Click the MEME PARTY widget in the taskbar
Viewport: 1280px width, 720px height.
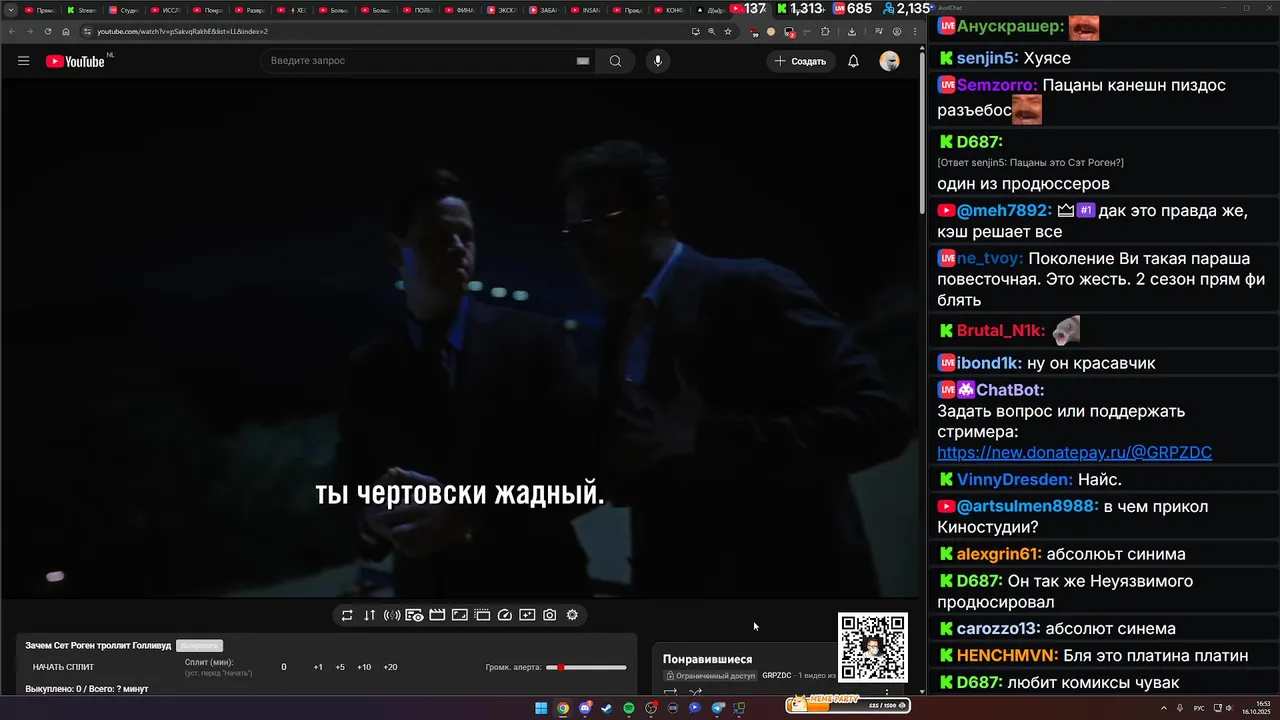click(848, 705)
